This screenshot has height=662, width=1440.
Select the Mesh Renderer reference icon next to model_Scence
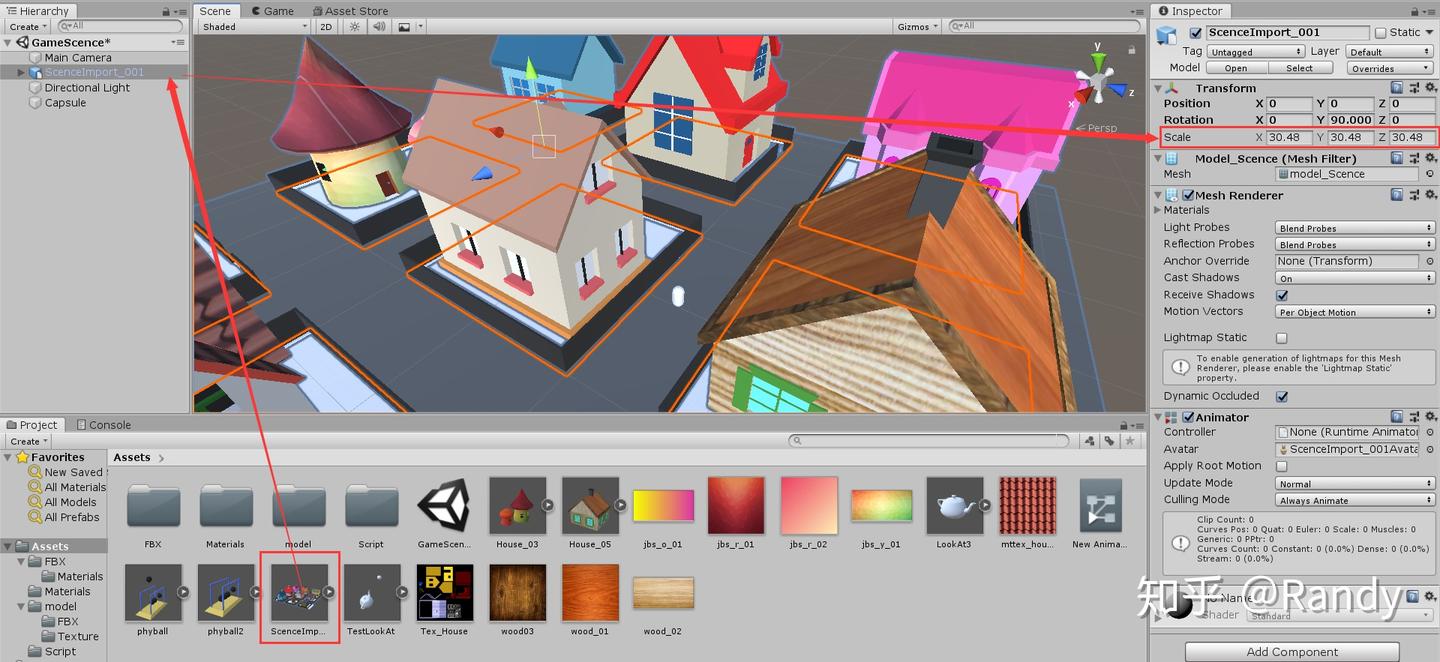pos(1428,173)
